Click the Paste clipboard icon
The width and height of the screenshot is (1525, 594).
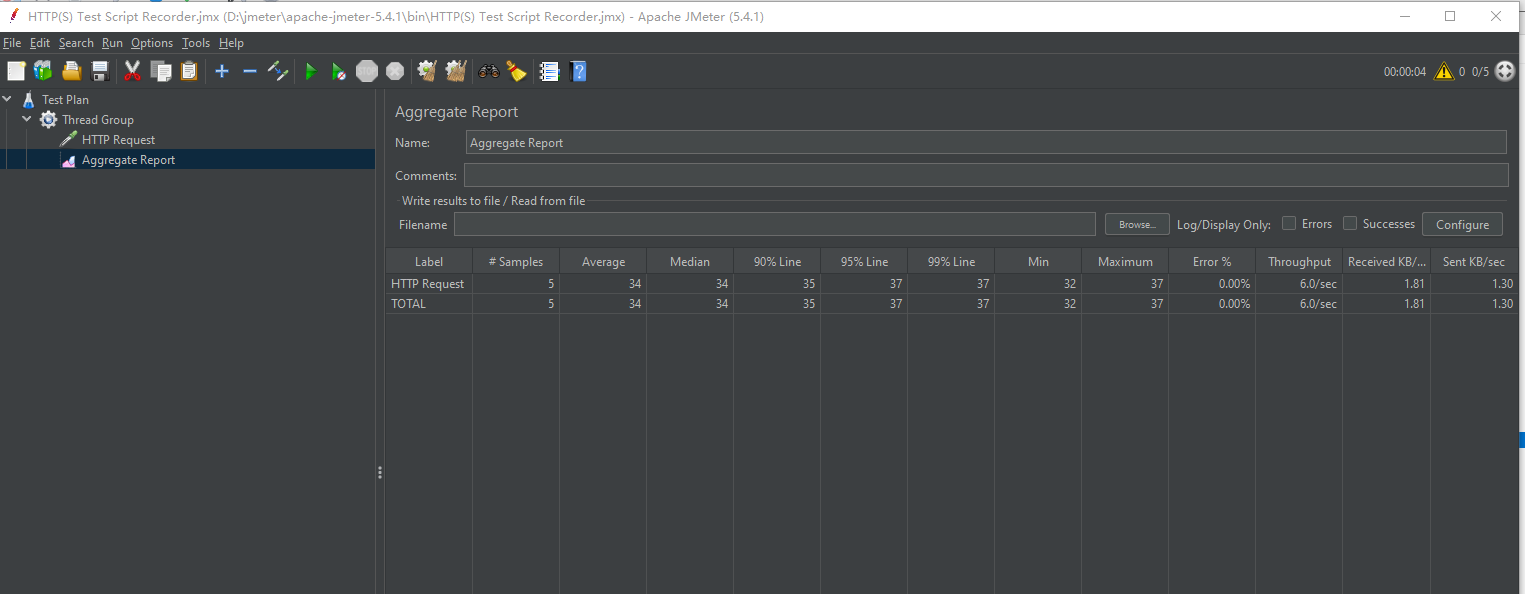[x=189, y=71]
